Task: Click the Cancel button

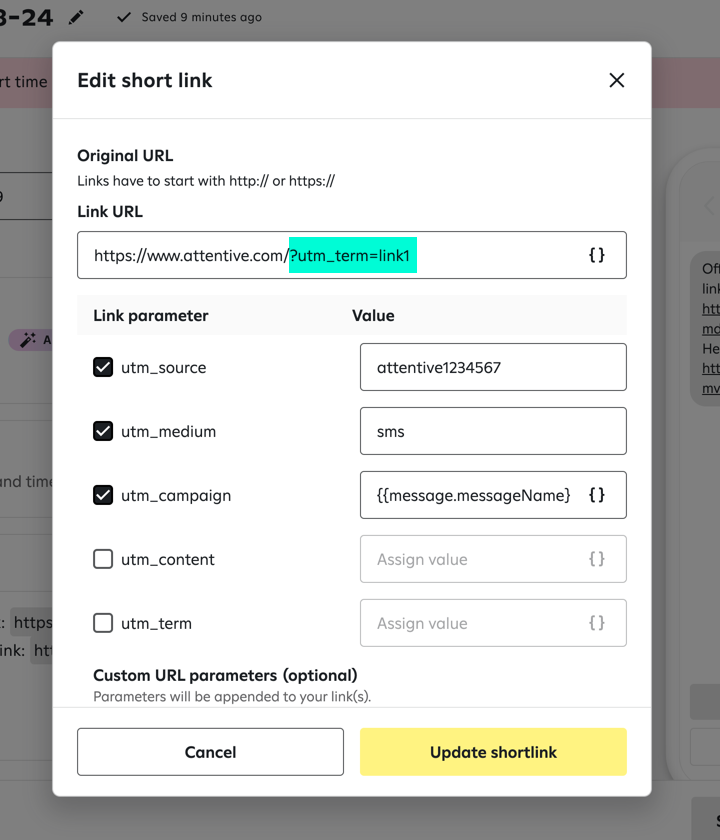Action: [210, 751]
